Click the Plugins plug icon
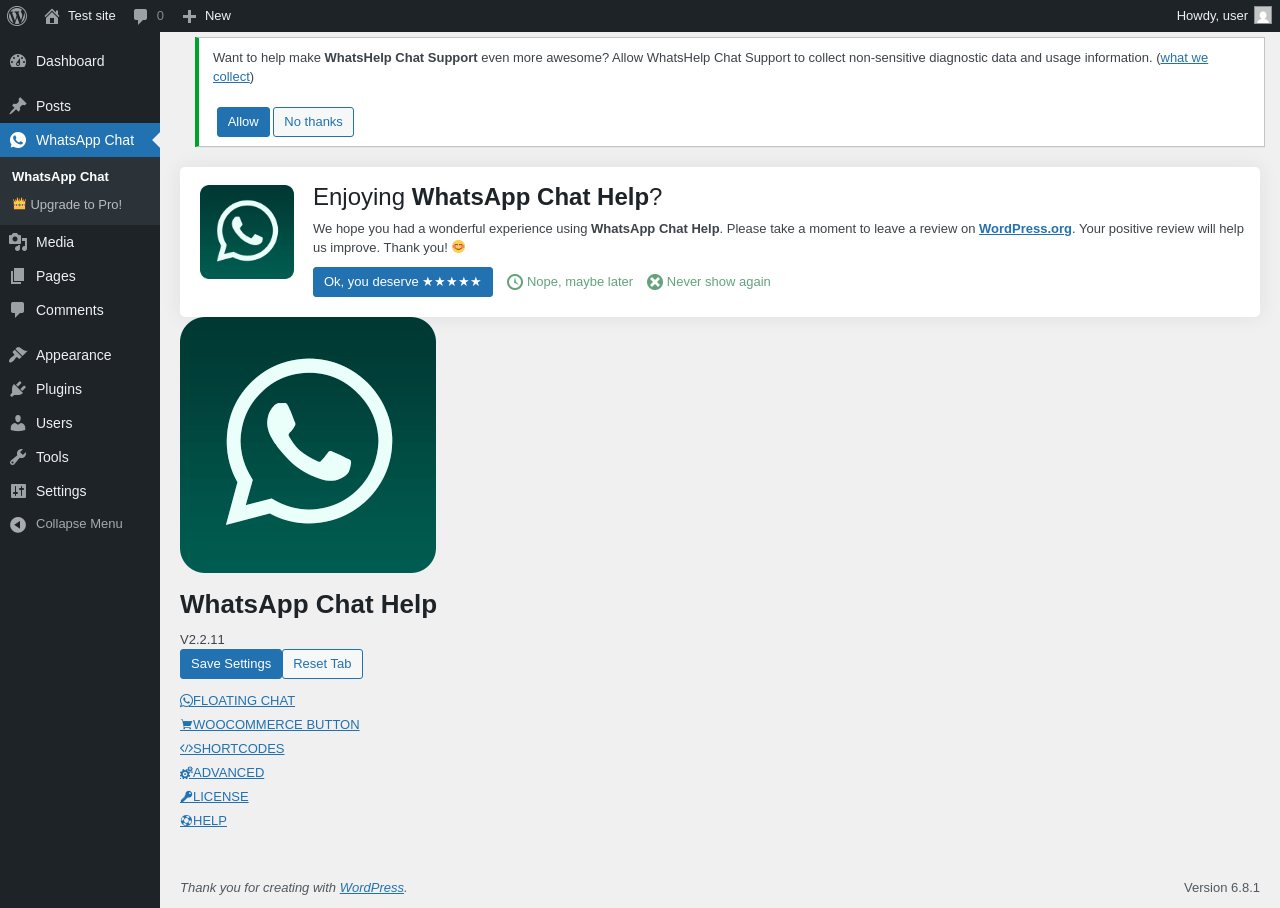The height and width of the screenshot is (908, 1280). coord(18,389)
